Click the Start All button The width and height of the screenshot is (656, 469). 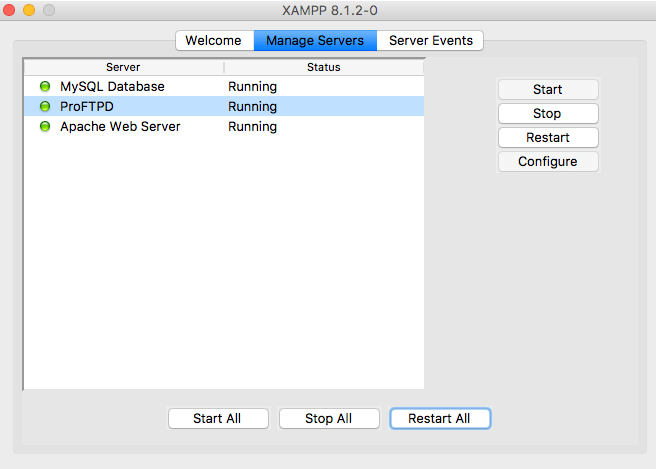217,419
